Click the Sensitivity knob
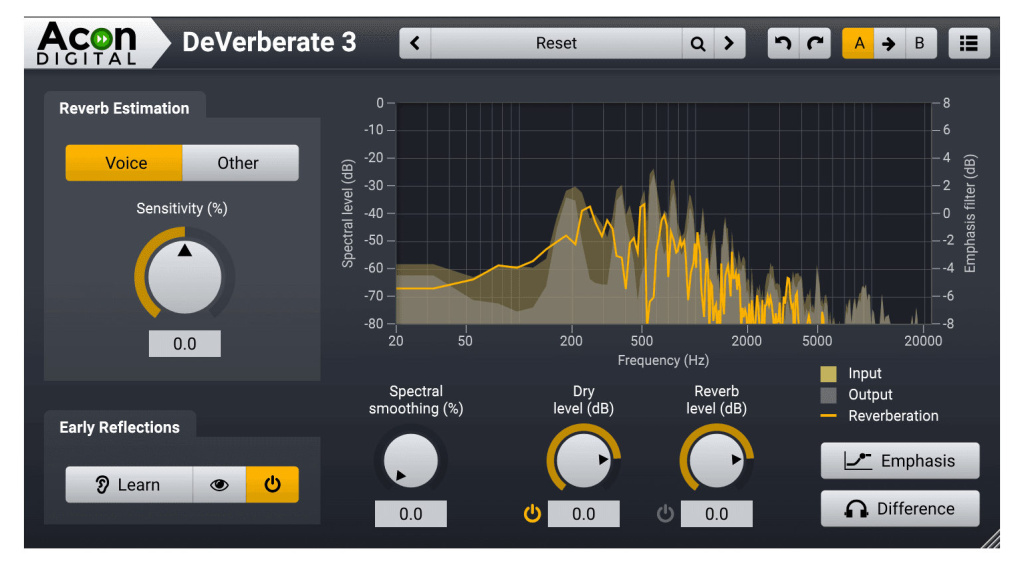This screenshot has height=565, width=1024. coord(185,277)
